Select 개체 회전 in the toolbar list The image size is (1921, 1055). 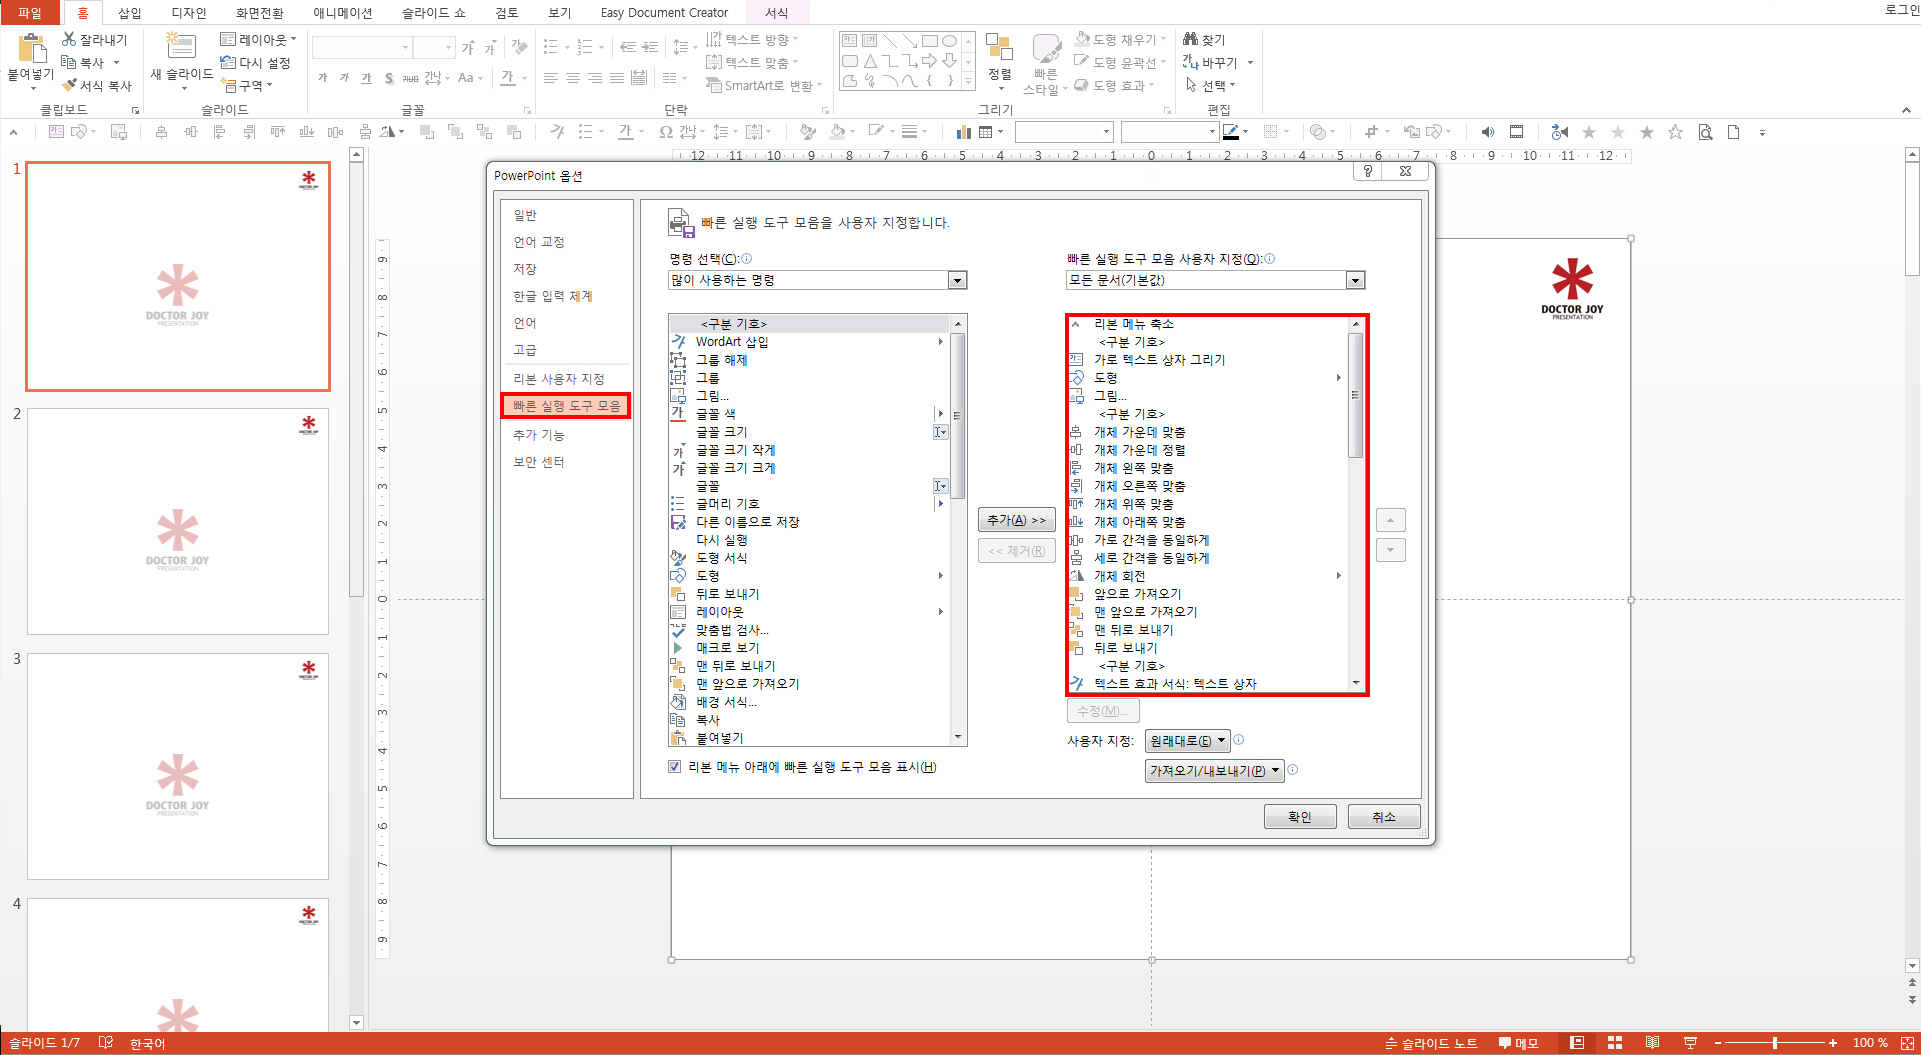1208,576
